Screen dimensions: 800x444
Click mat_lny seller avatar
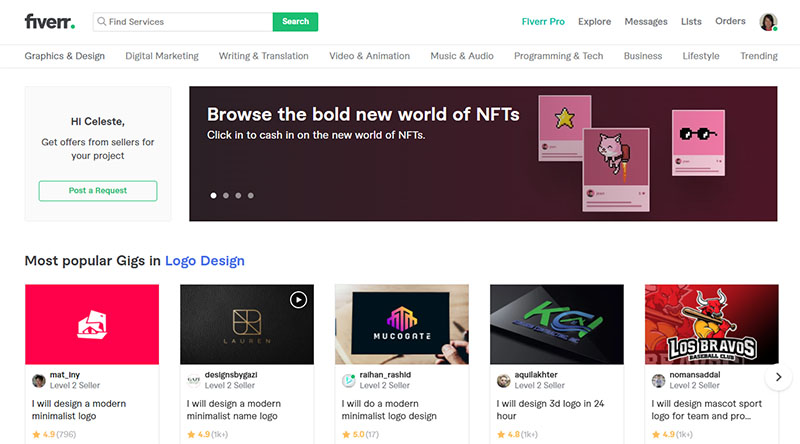[39, 381]
